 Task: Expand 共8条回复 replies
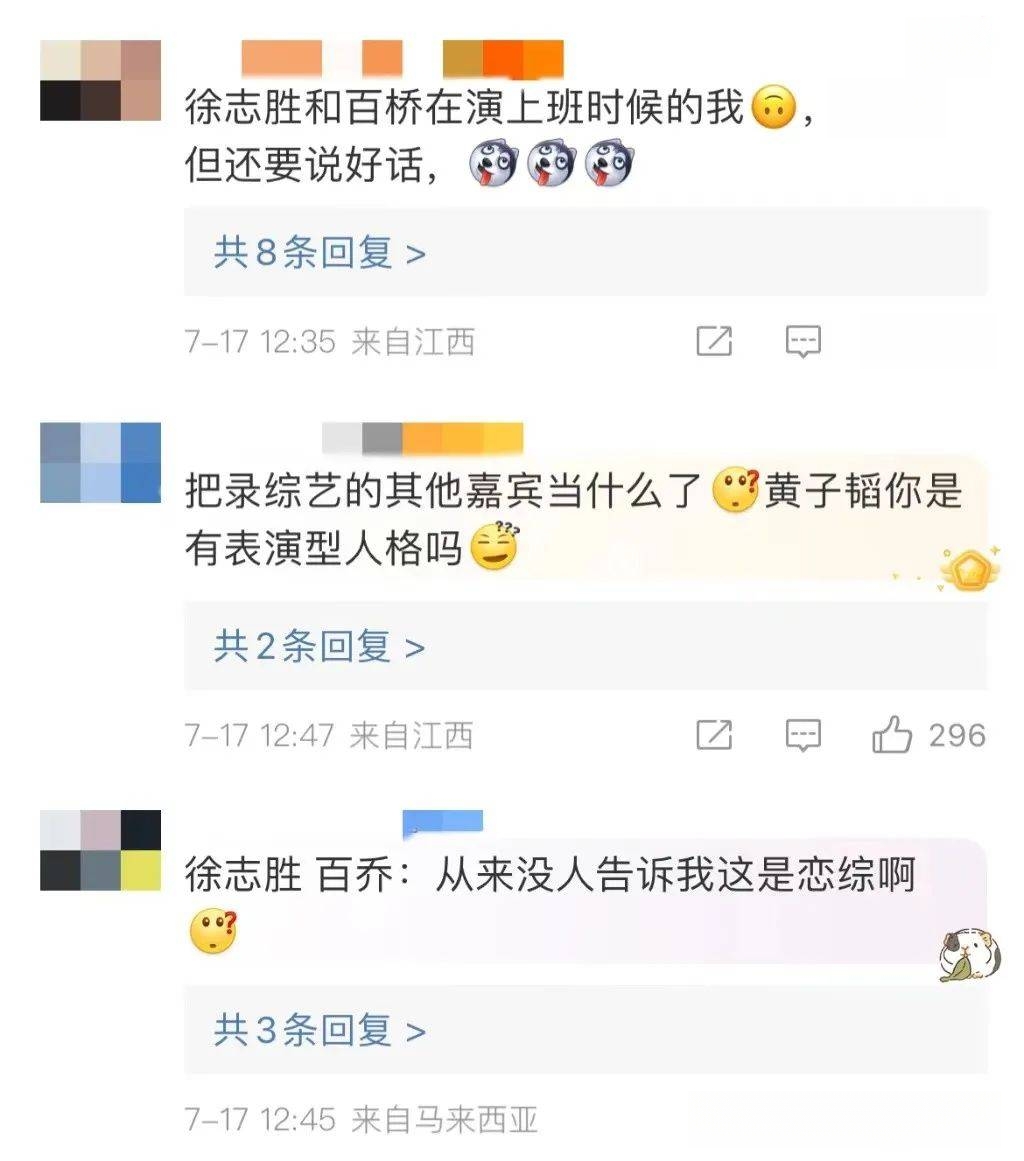pyautogui.click(x=320, y=253)
